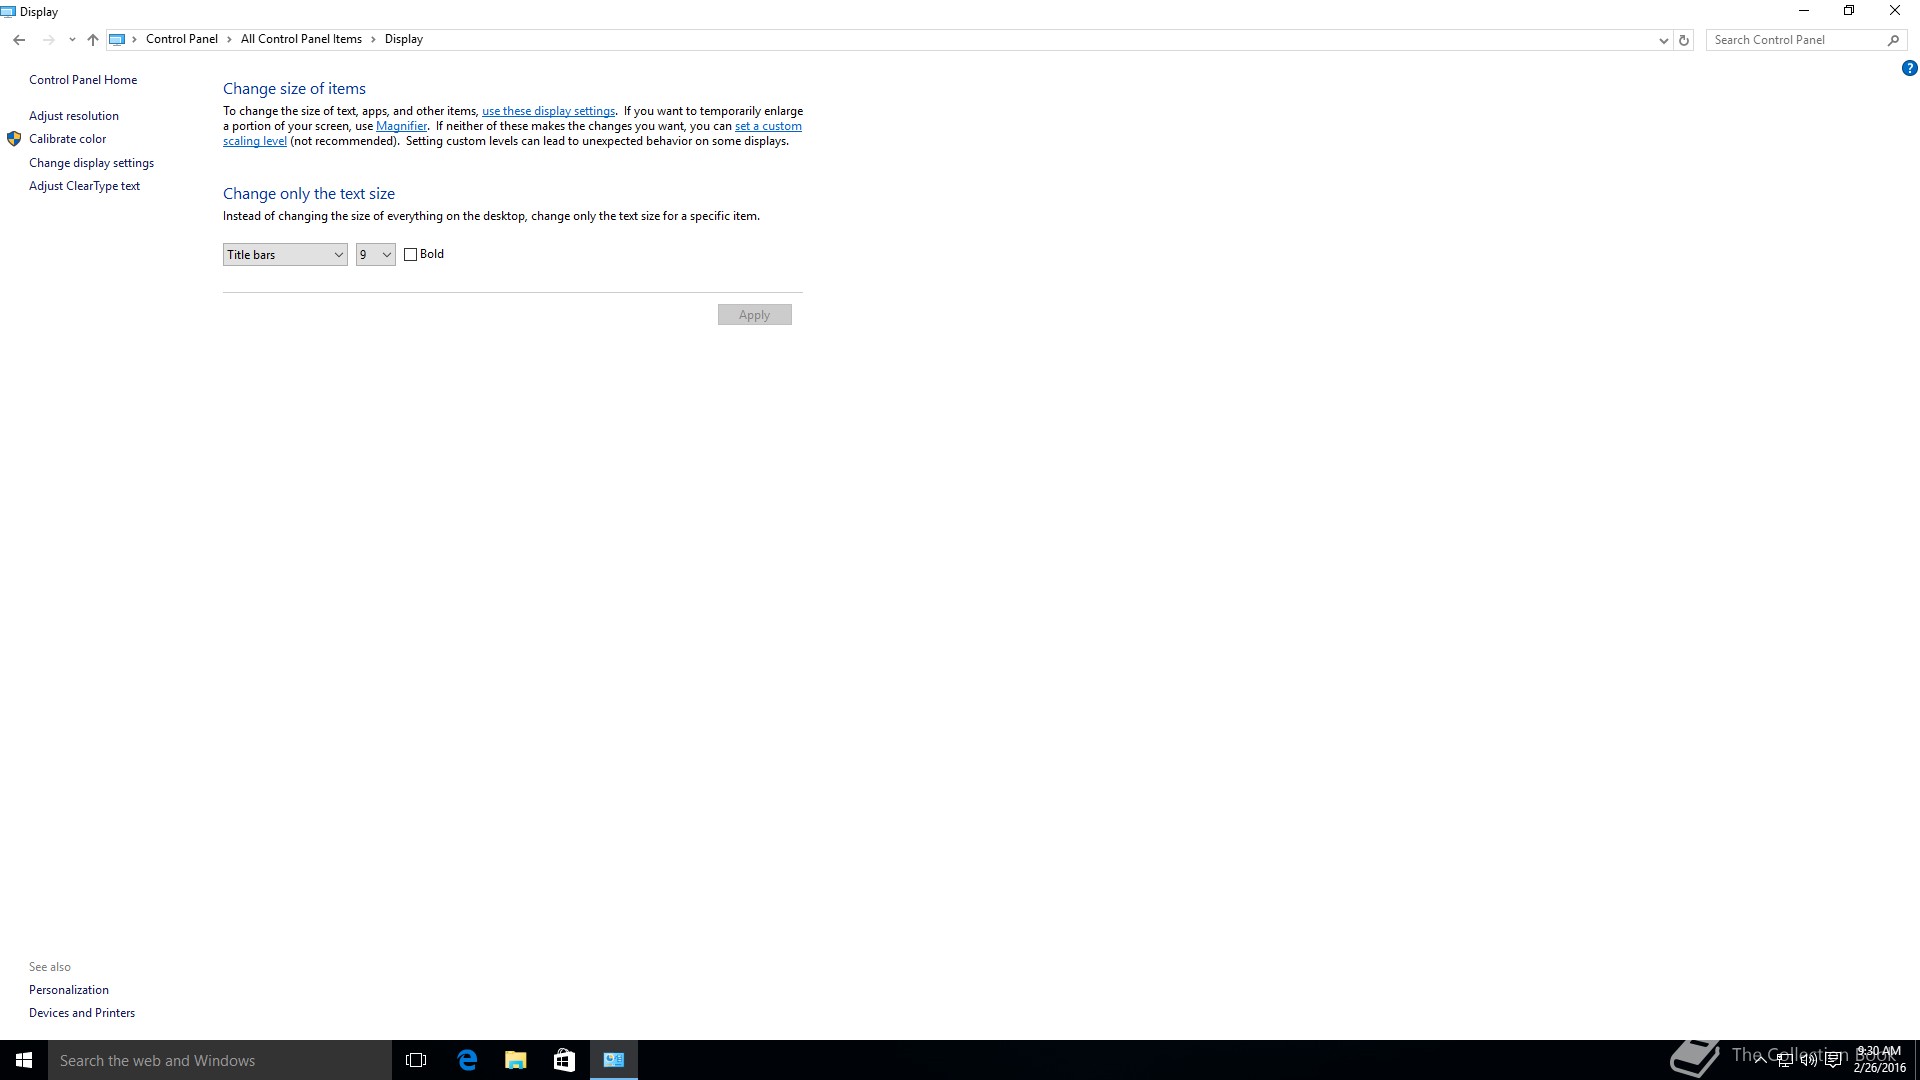Open the font size 9 dropdown

(376, 255)
